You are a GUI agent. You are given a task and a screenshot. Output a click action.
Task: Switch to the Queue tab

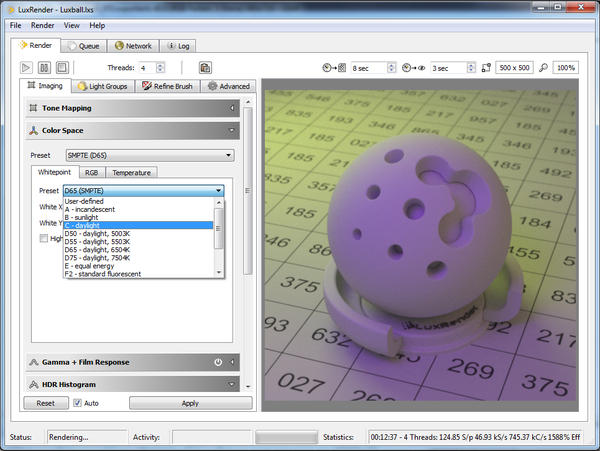coord(84,46)
